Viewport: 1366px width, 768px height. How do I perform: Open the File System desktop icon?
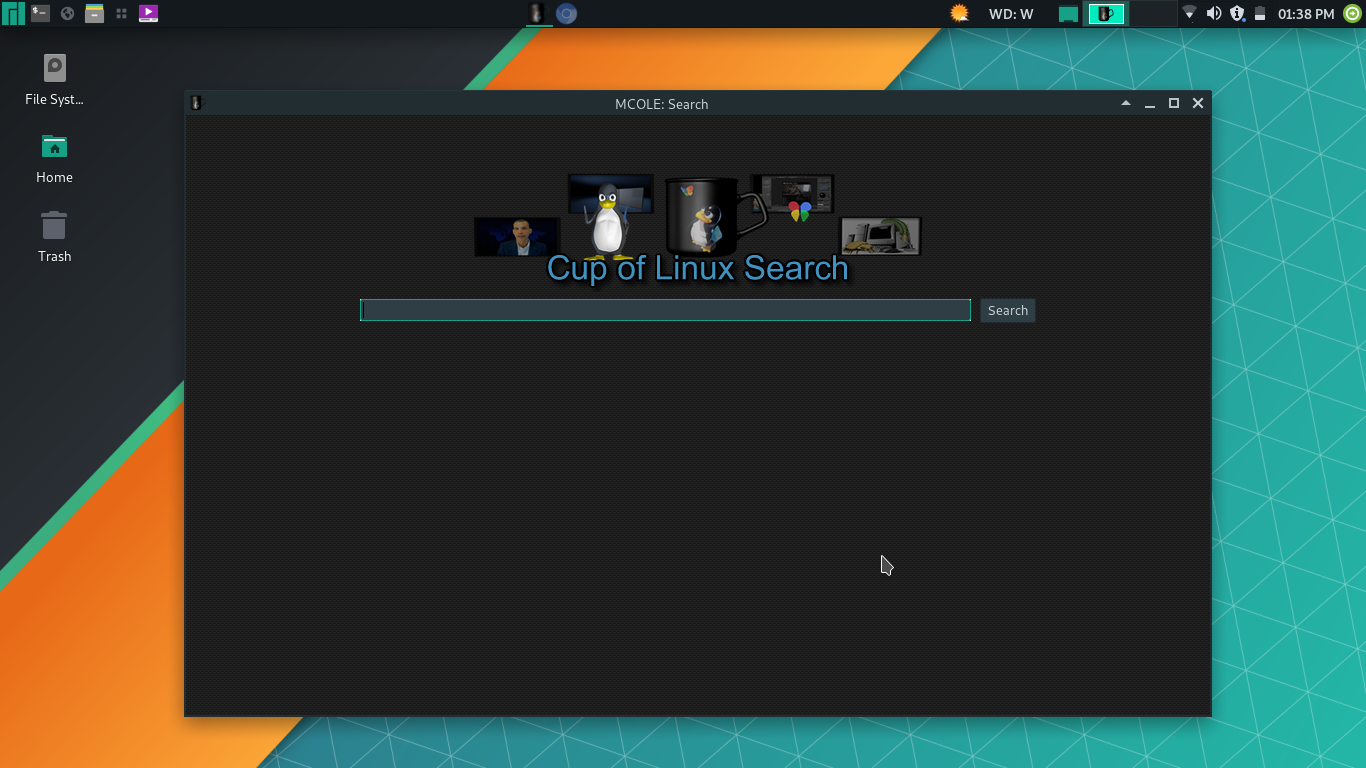tap(54, 80)
